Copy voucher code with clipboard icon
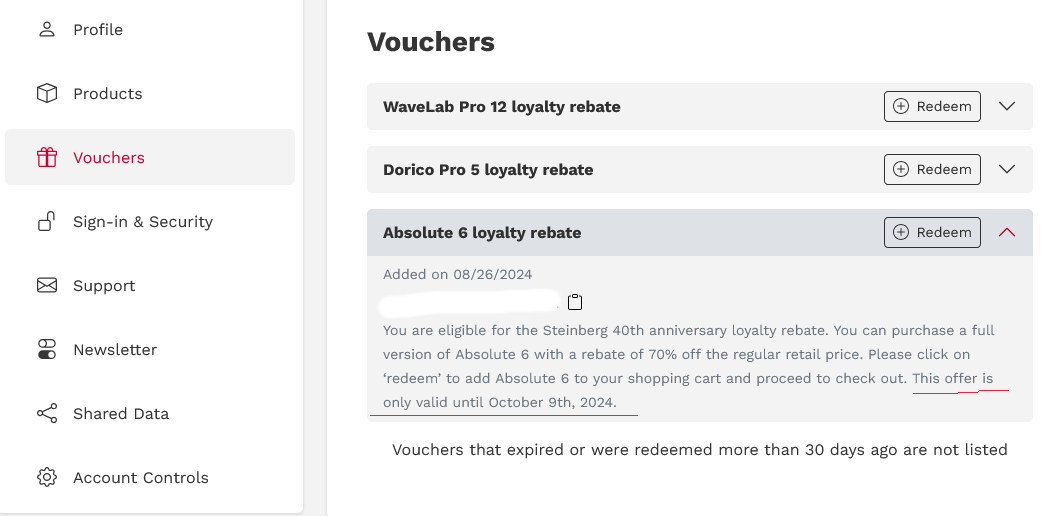 tap(575, 301)
